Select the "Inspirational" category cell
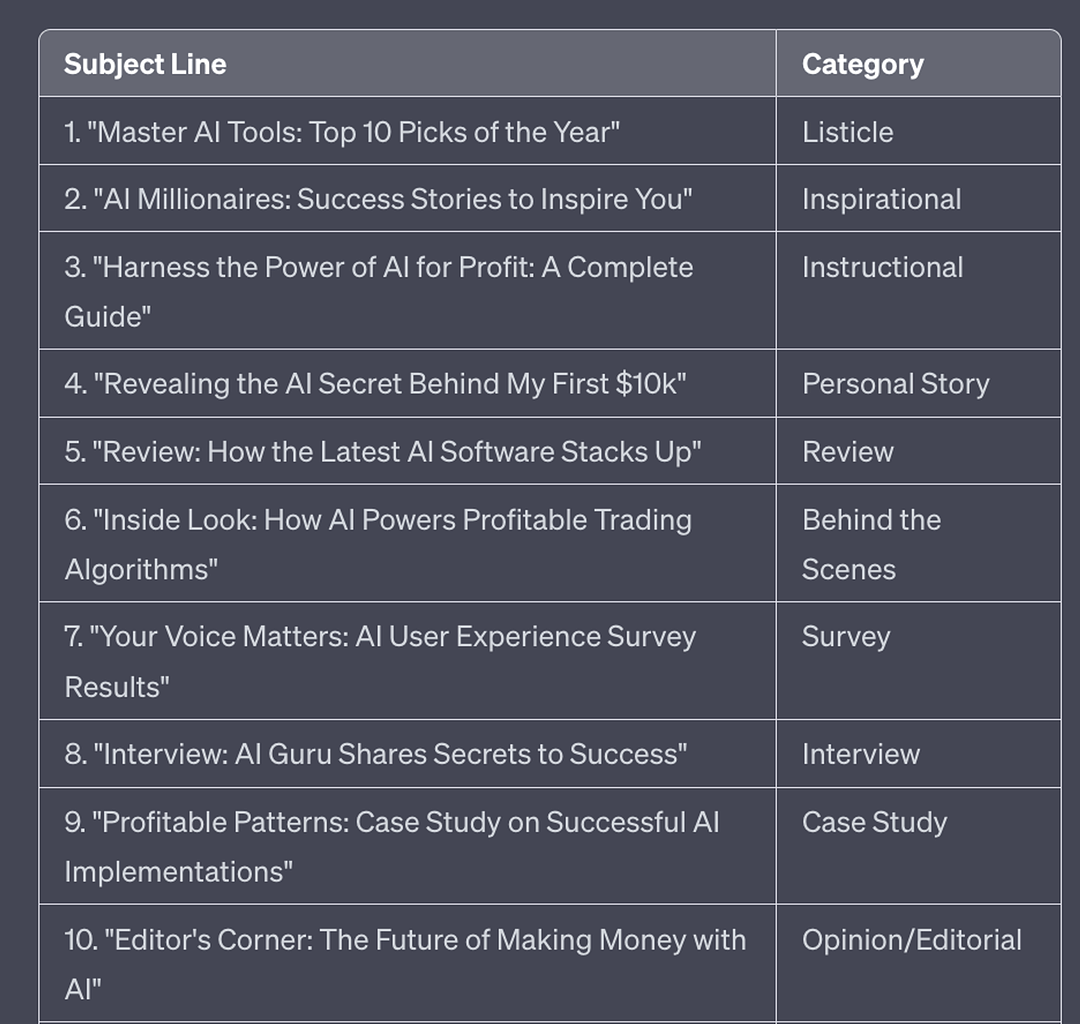Screen dimensions: 1080x1024 [881, 199]
